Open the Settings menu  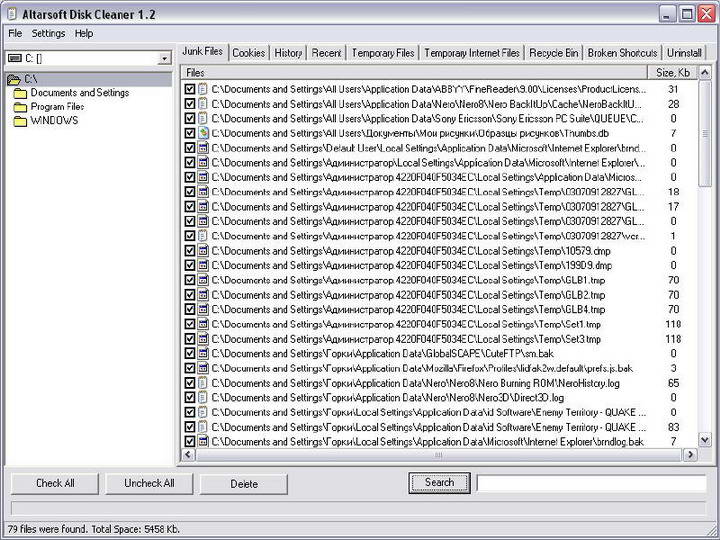(48, 34)
